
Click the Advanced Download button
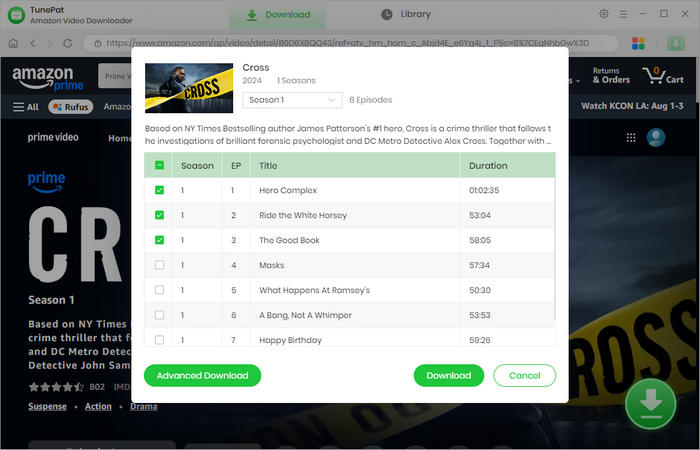point(202,376)
